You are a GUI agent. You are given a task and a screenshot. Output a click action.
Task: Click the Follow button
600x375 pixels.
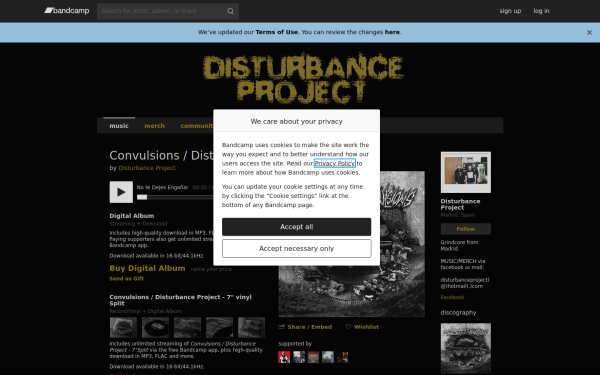click(466, 229)
